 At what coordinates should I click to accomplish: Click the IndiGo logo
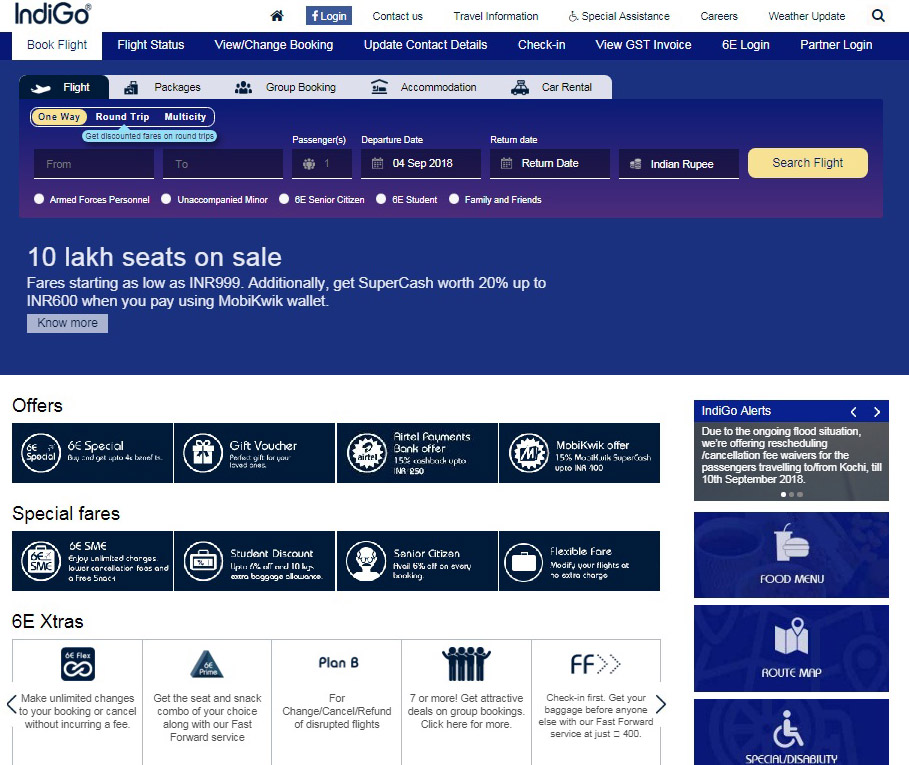[52, 14]
